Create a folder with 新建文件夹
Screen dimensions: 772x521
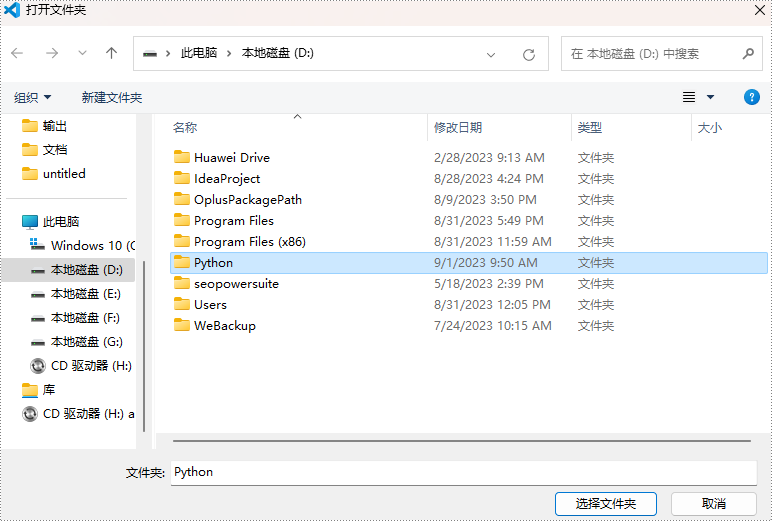point(112,98)
